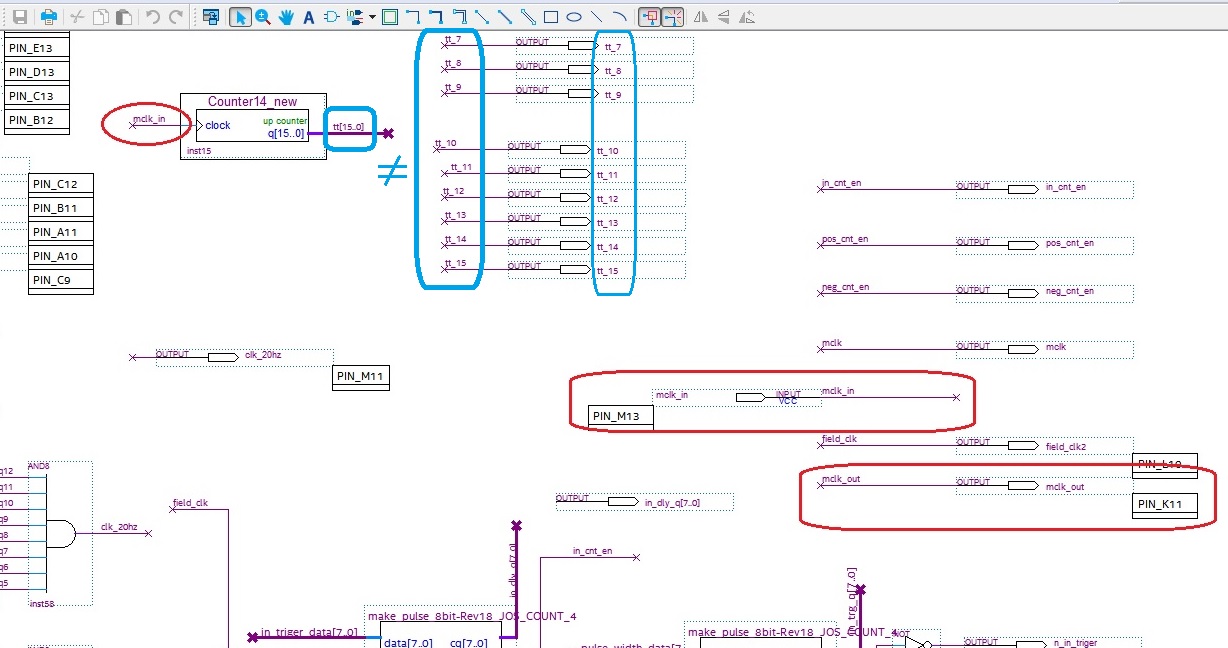Image resolution: width=1228 pixels, height=648 pixels.
Task: Click the detach window icon
Action: point(211,17)
